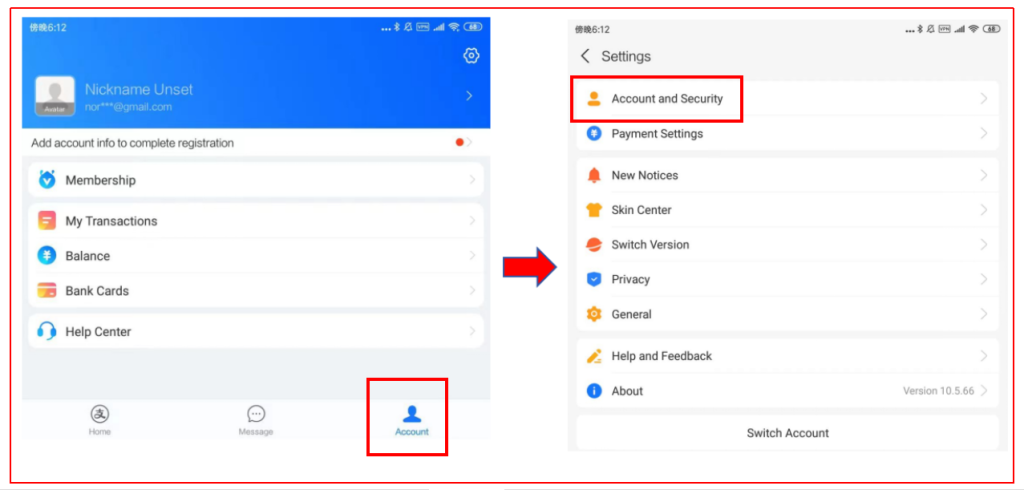Tap the Membership crown icon
Screen dimensions: 1024x490
(47, 180)
